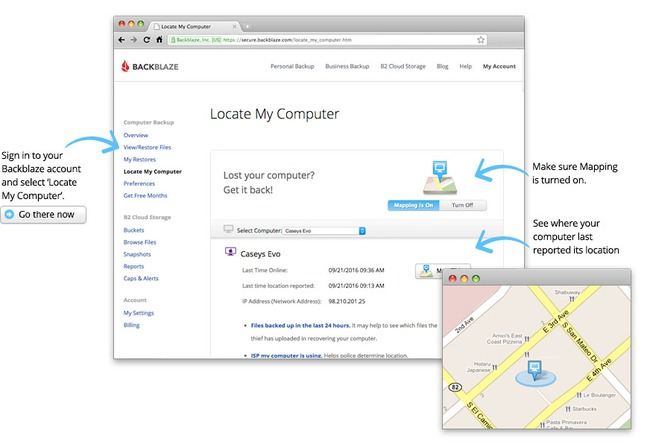Click the browser home icon
The width and height of the screenshot is (650, 445).
coord(159,40)
